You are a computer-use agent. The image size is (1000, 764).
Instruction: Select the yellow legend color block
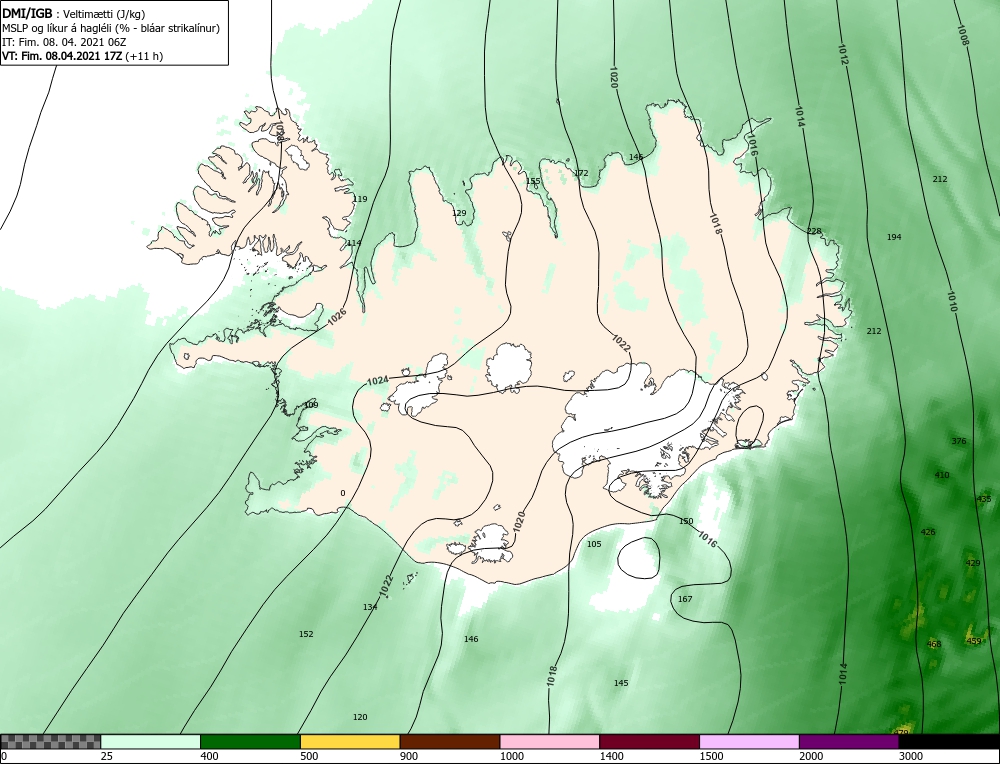click(x=349, y=741)
